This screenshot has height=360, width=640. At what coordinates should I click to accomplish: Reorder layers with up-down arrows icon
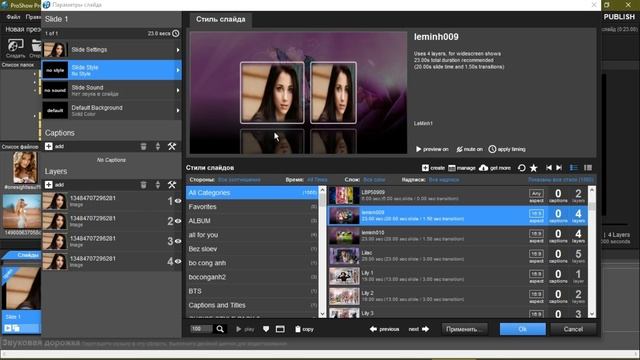pos(158,185)
